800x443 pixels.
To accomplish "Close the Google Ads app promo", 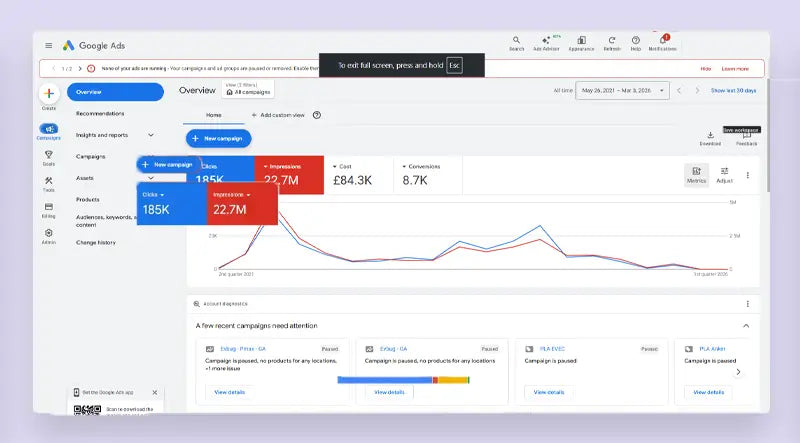I will point(155,392).
